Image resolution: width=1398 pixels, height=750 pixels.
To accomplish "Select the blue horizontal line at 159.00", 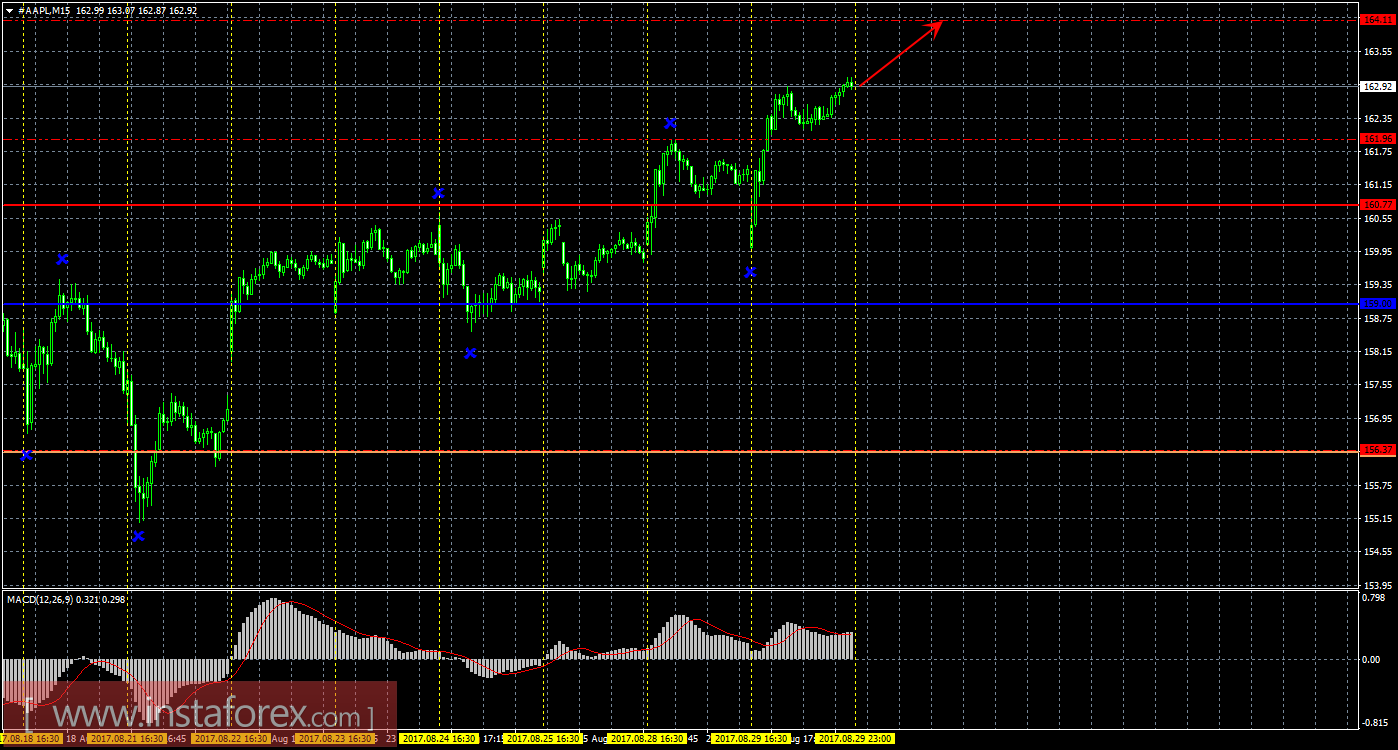I will tap(680, 304).
